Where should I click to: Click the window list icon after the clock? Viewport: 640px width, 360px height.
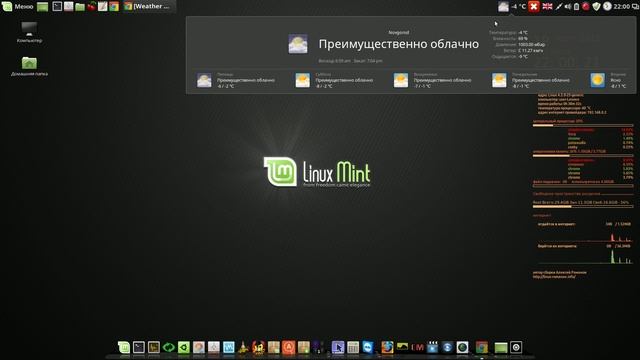point(635,7)
